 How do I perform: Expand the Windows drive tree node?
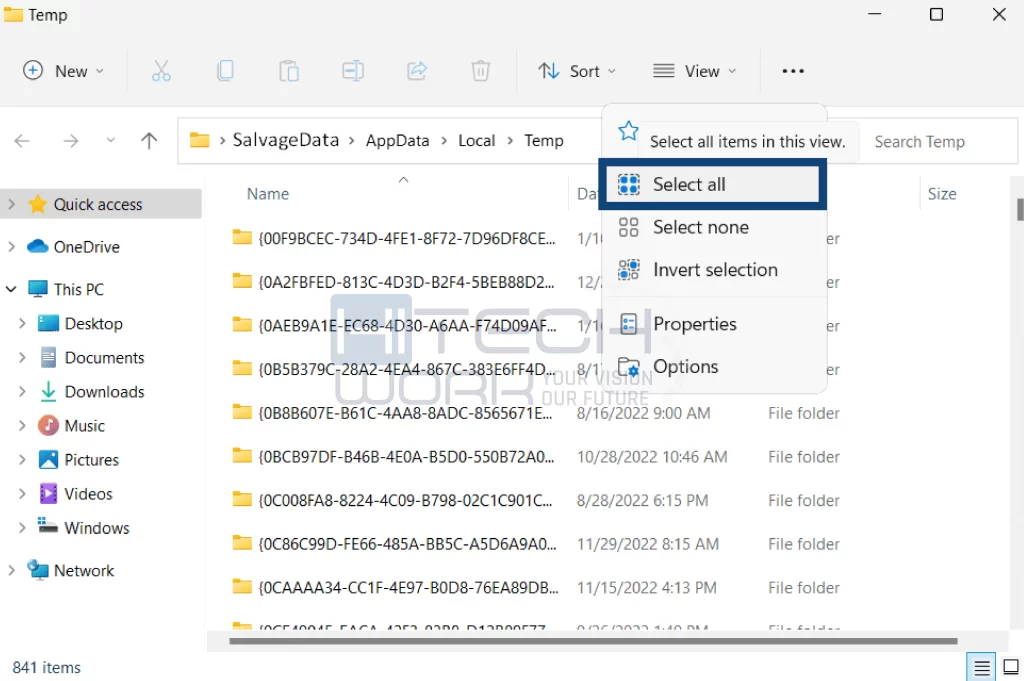[22, 528]
